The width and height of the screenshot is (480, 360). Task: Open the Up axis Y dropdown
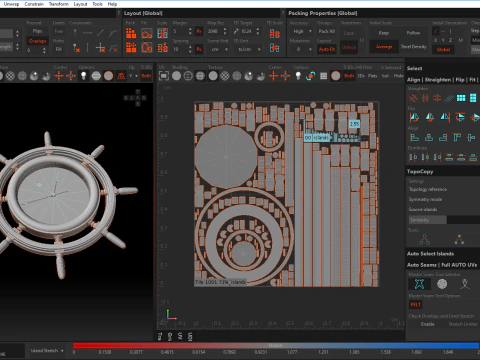133,76
